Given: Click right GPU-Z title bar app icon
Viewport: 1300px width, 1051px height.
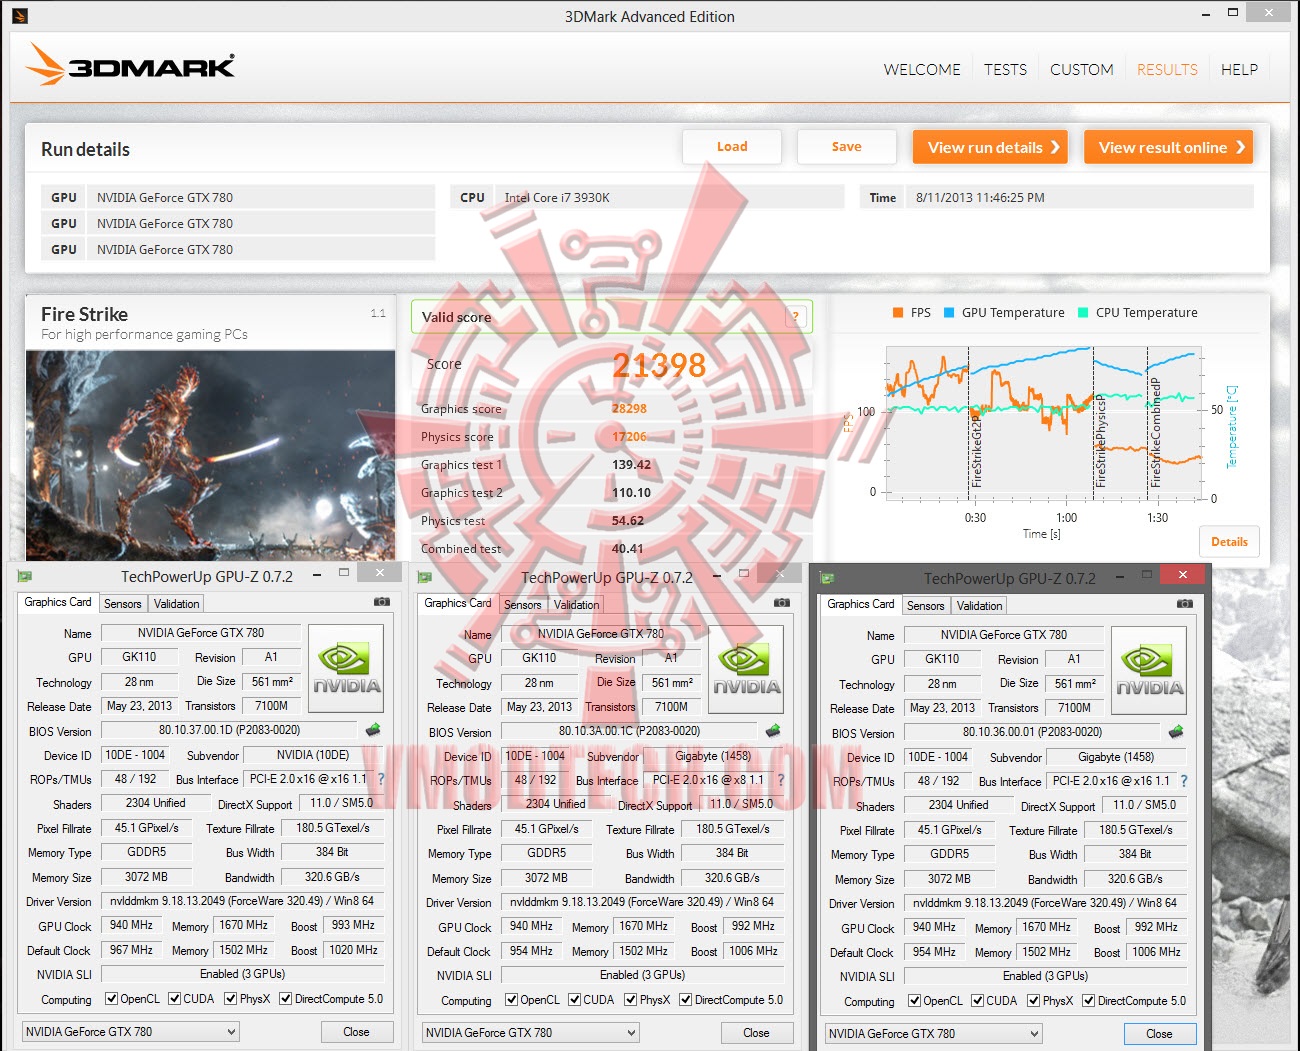Looking at the screenshot, I should (x=827, y=578).
